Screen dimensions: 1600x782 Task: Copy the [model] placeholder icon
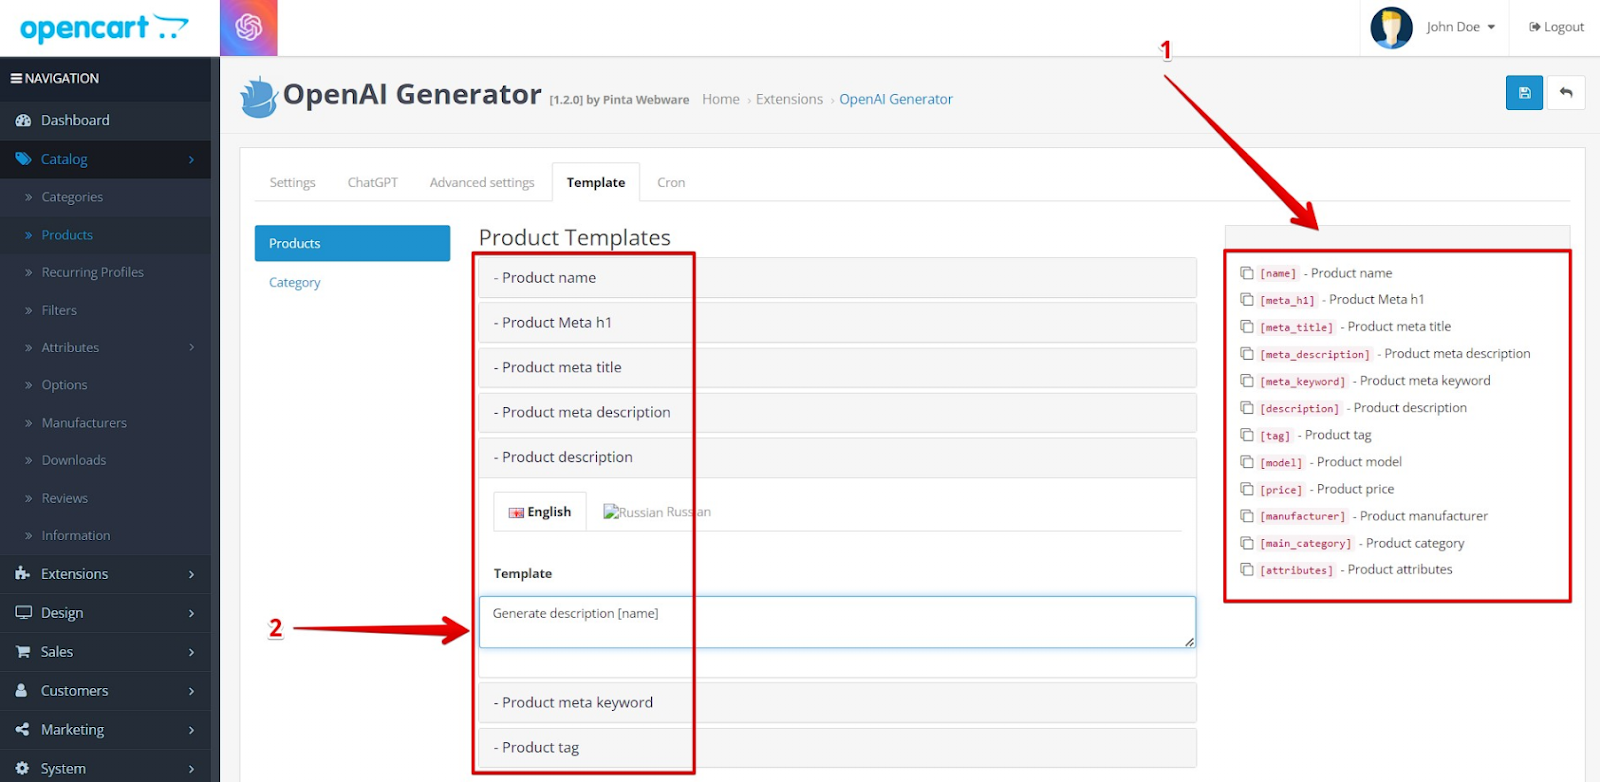[1246, 461]
